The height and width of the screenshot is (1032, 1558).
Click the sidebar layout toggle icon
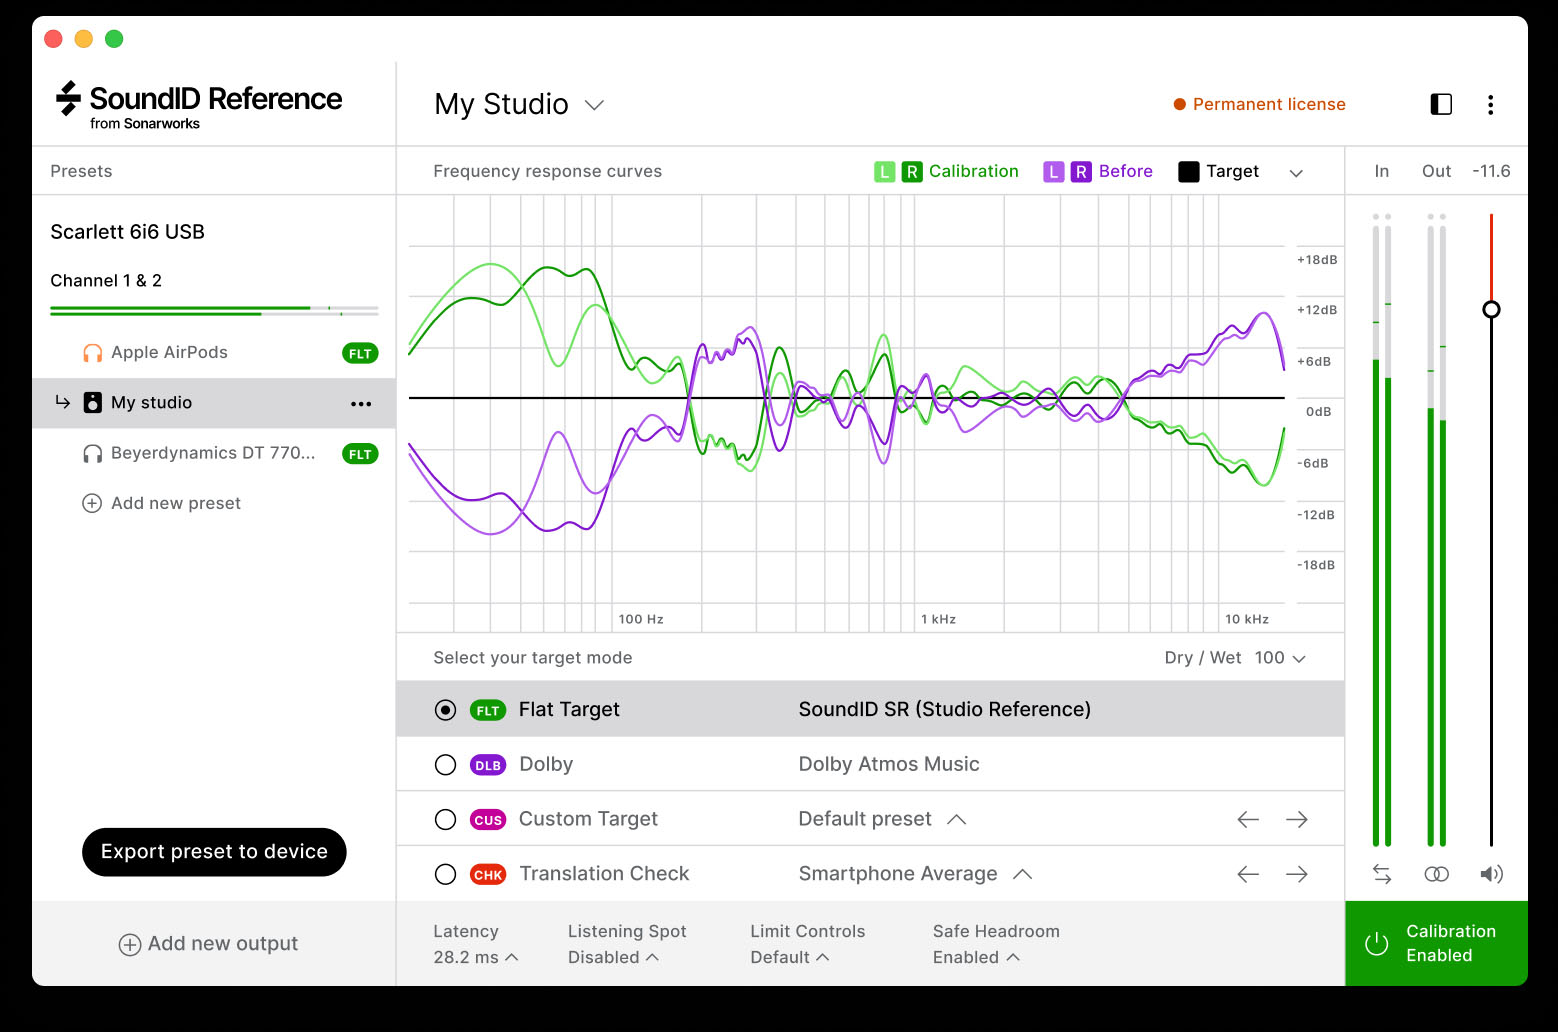[x=1441, y=104]
